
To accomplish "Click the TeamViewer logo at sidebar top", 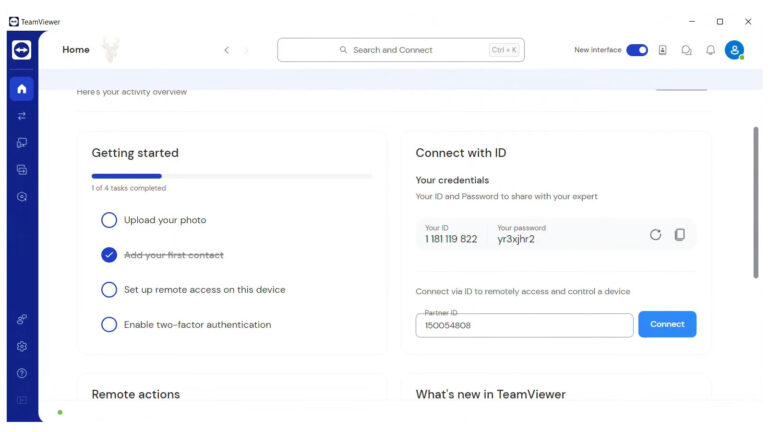I will click(22, 50).
